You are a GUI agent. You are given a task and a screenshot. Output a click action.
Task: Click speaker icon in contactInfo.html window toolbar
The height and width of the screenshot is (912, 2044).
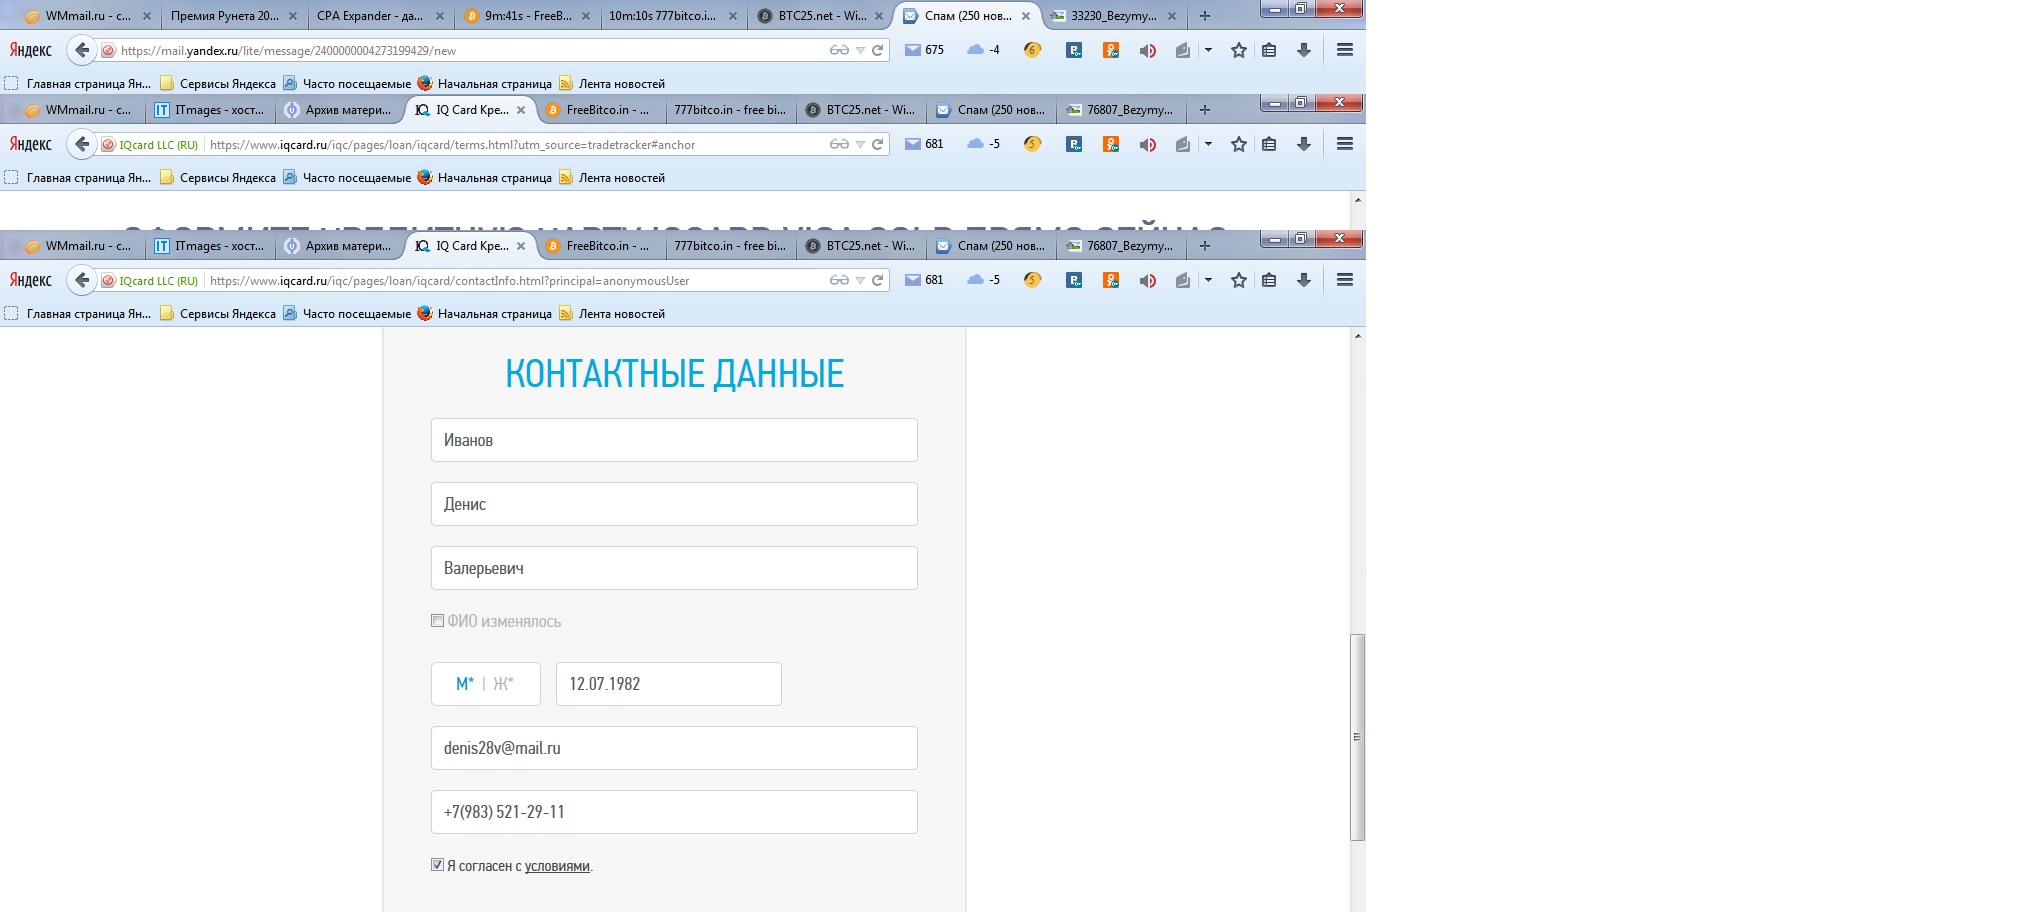tap(1148, 281)
